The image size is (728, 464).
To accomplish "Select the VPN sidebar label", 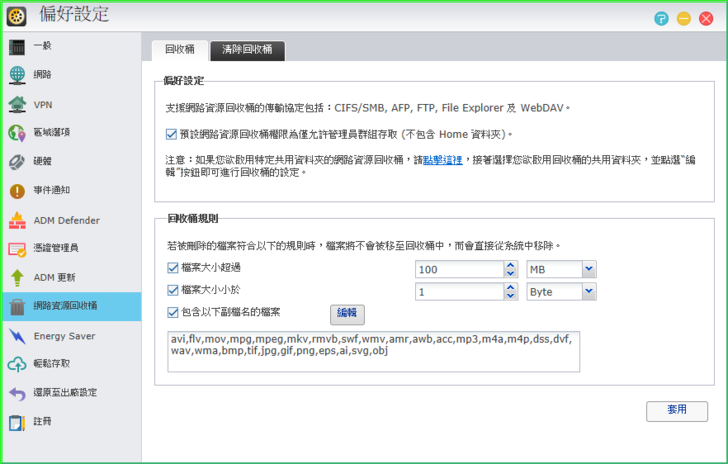I will [43, 105].
